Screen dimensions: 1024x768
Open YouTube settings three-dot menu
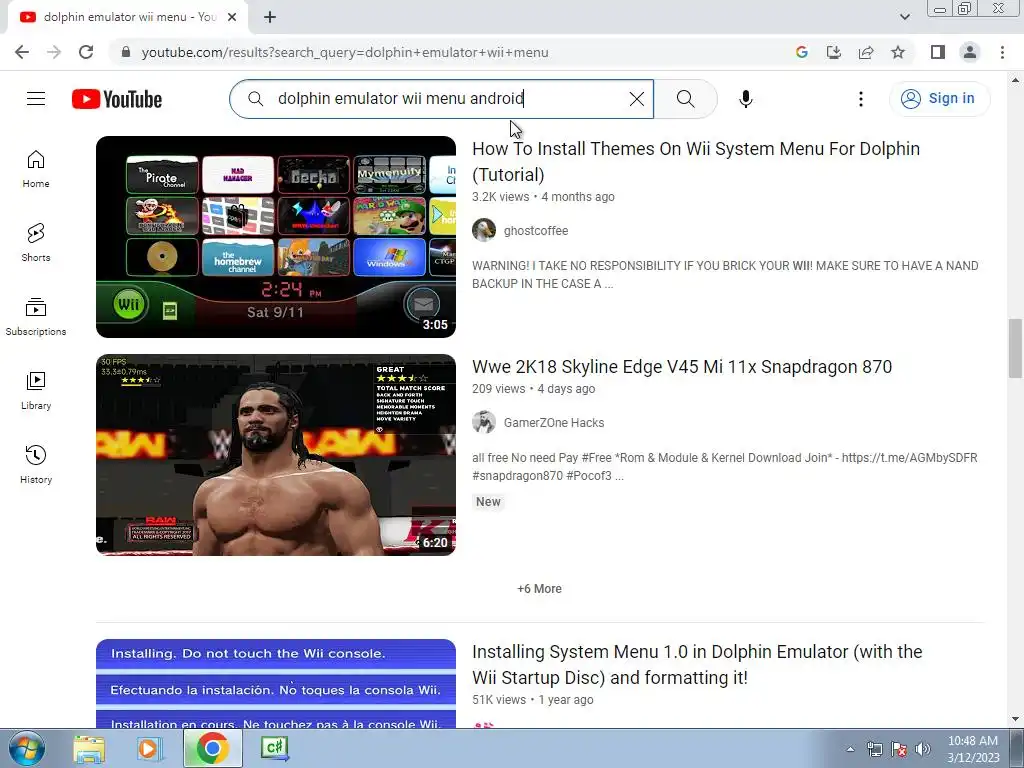tap(861, 99)
